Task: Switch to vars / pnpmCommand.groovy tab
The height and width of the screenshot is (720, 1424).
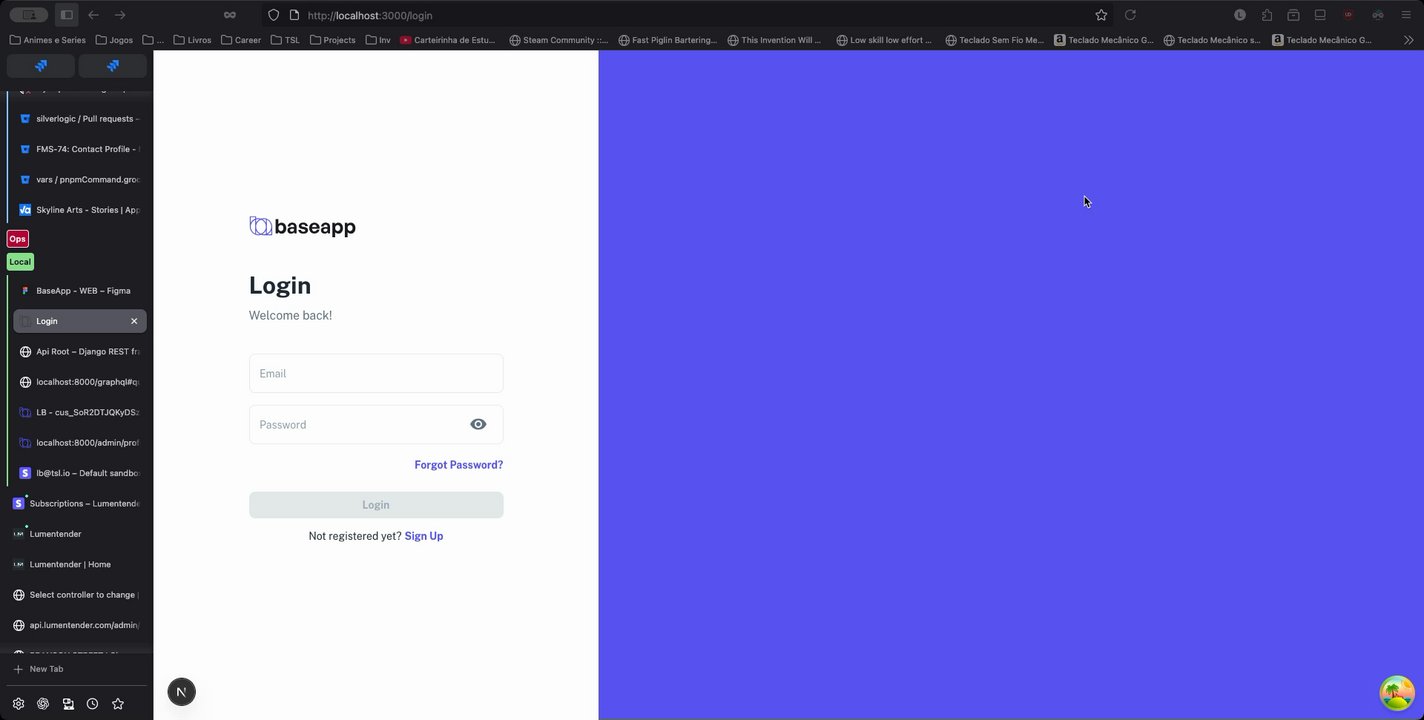Action: pyautogui.click(x=80, y=180)
